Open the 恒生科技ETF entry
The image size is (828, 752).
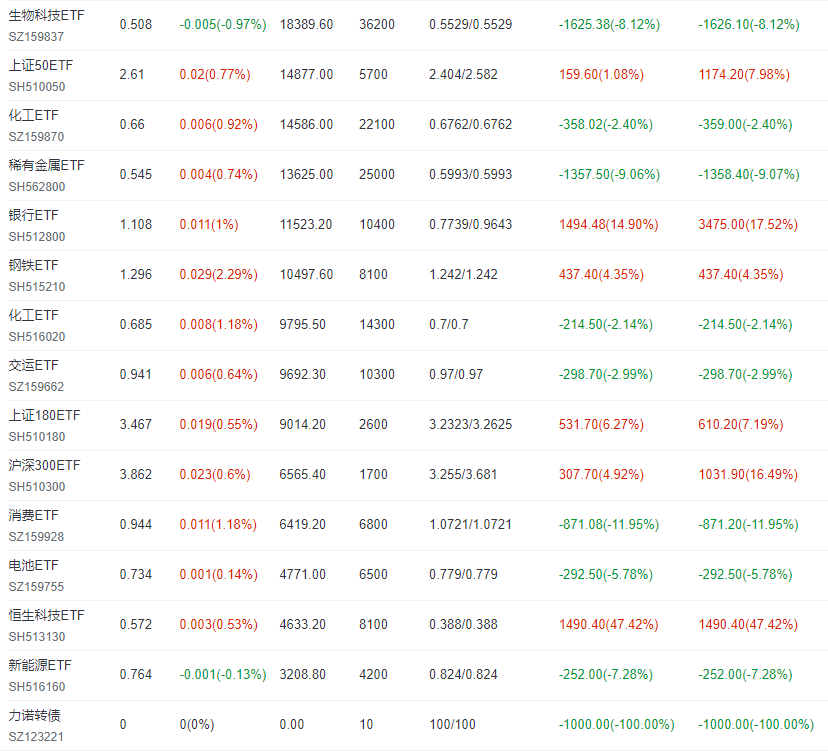coord(46,615)
